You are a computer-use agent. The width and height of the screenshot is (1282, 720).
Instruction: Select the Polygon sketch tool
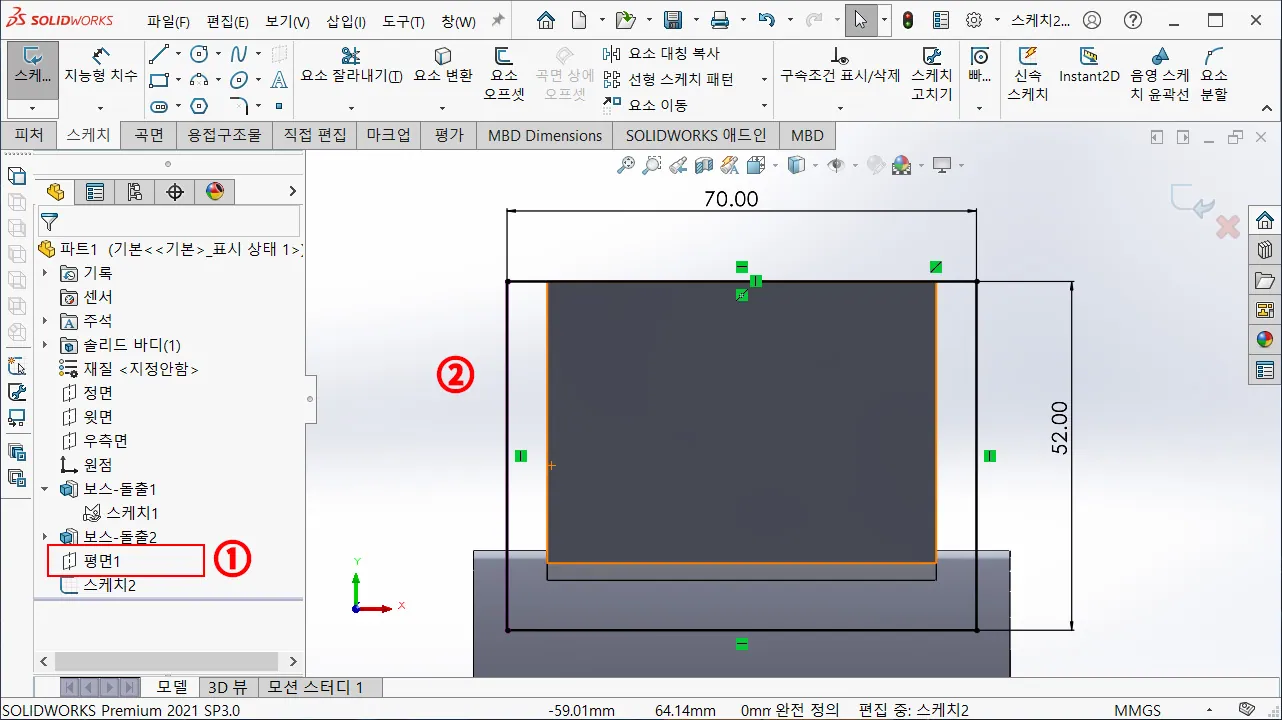point(199,106)
